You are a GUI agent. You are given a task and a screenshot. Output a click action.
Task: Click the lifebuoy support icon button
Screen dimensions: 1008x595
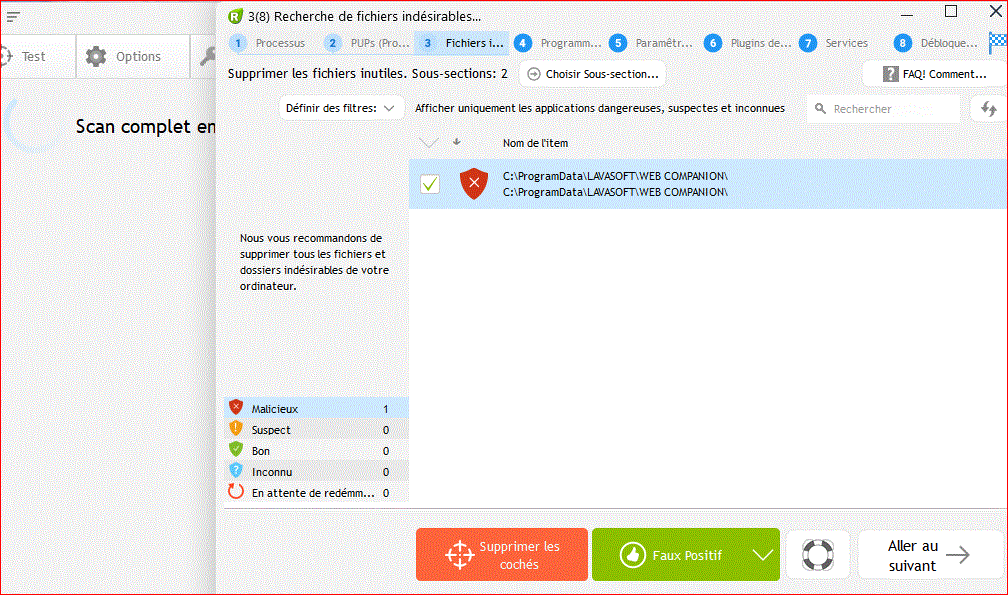click(x=818, y=555)
